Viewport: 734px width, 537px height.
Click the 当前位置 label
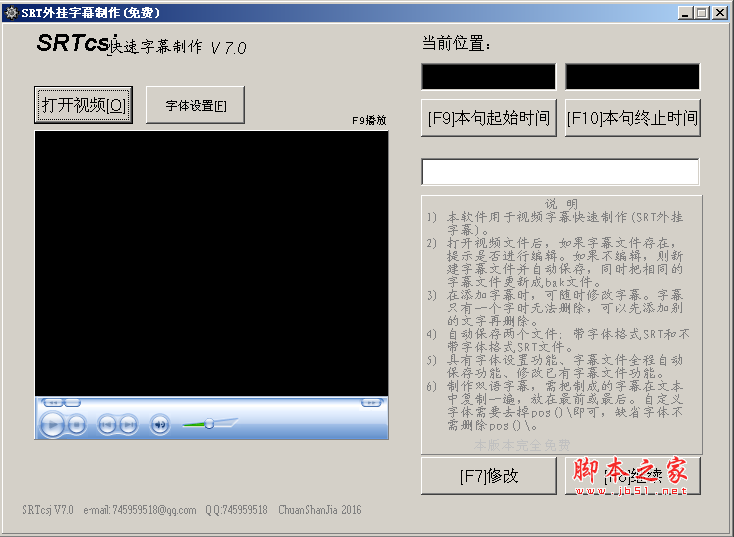click(x=456, y=44)
